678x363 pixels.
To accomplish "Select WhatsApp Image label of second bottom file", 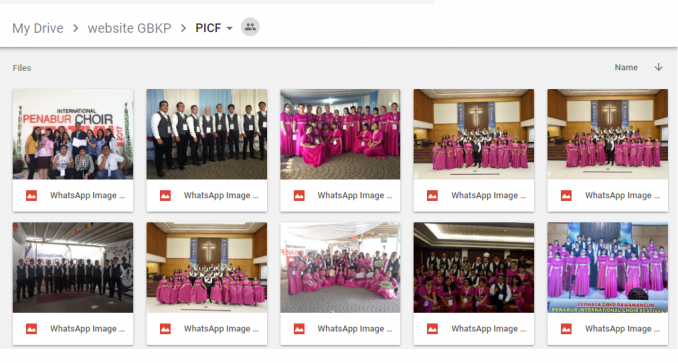I will (221, 329).
